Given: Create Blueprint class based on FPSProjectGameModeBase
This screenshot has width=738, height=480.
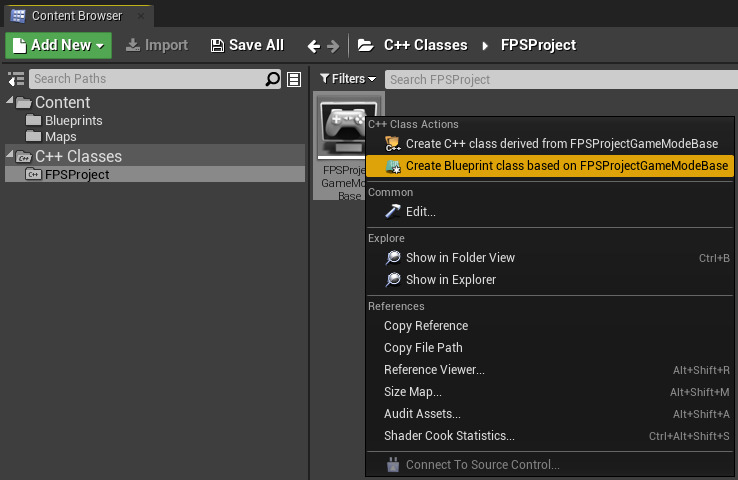Looking at the screenshot, I should point(550,166).
